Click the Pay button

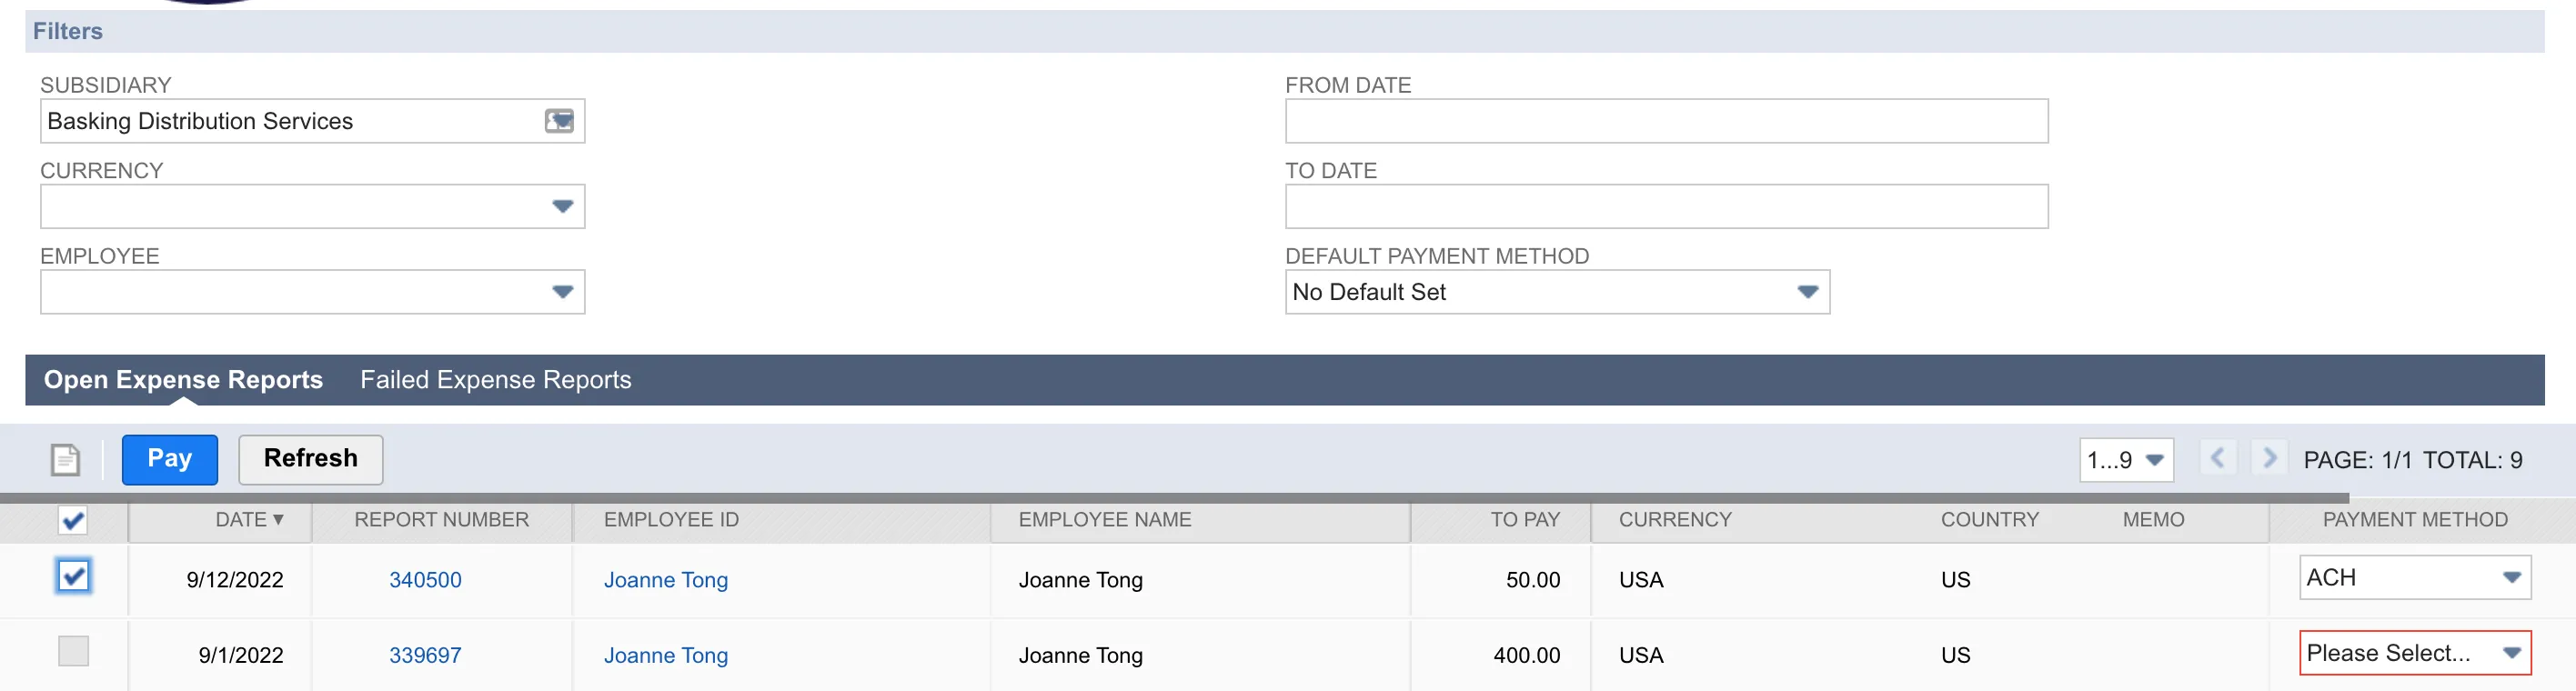[x=170, y=460]
